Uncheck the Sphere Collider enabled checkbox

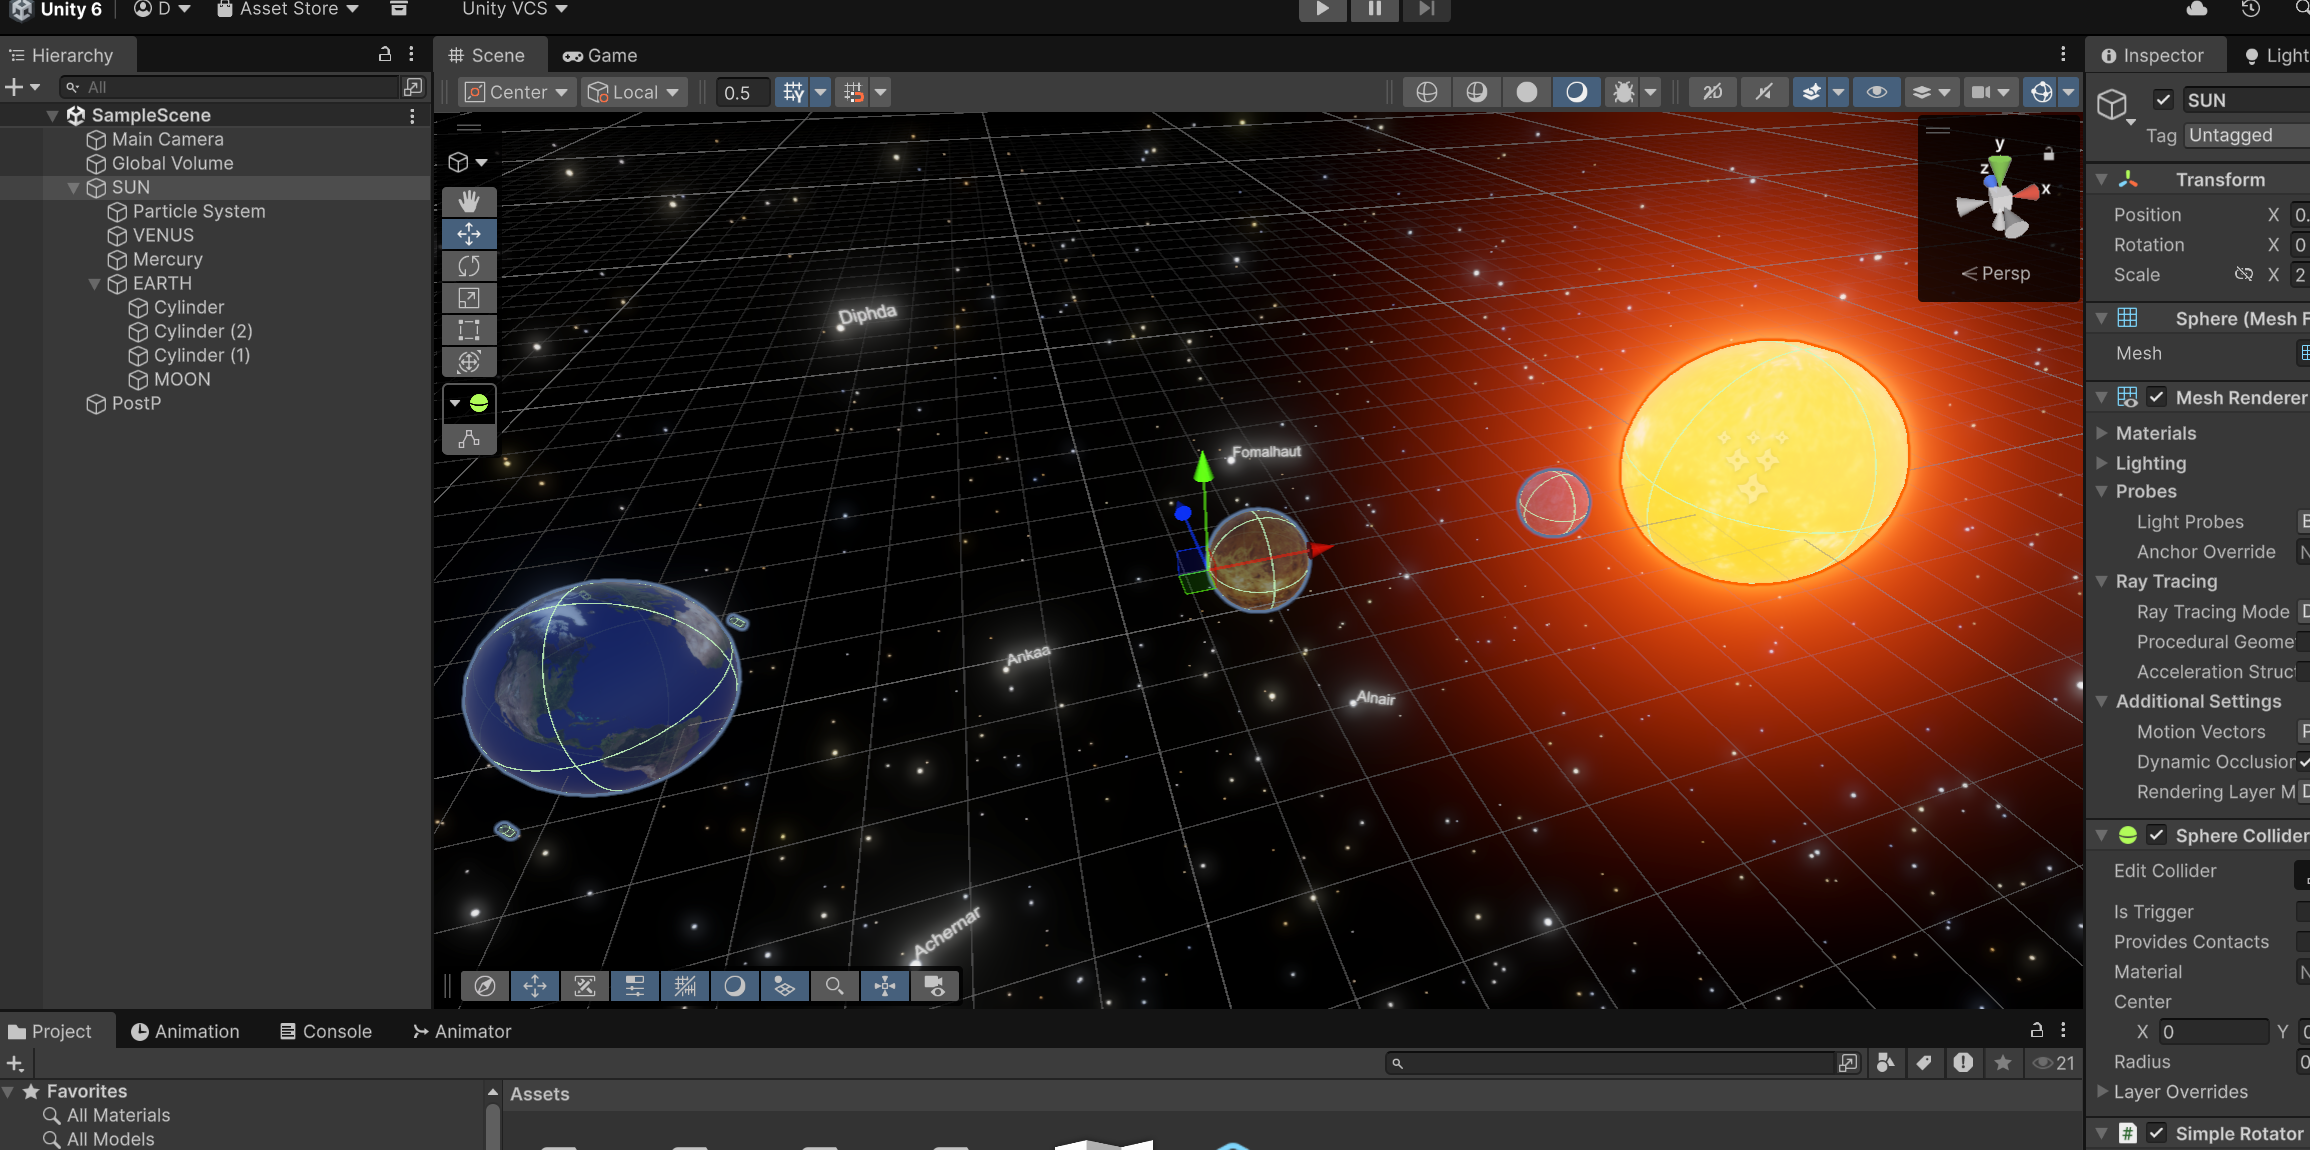(x=2157, y=835)
